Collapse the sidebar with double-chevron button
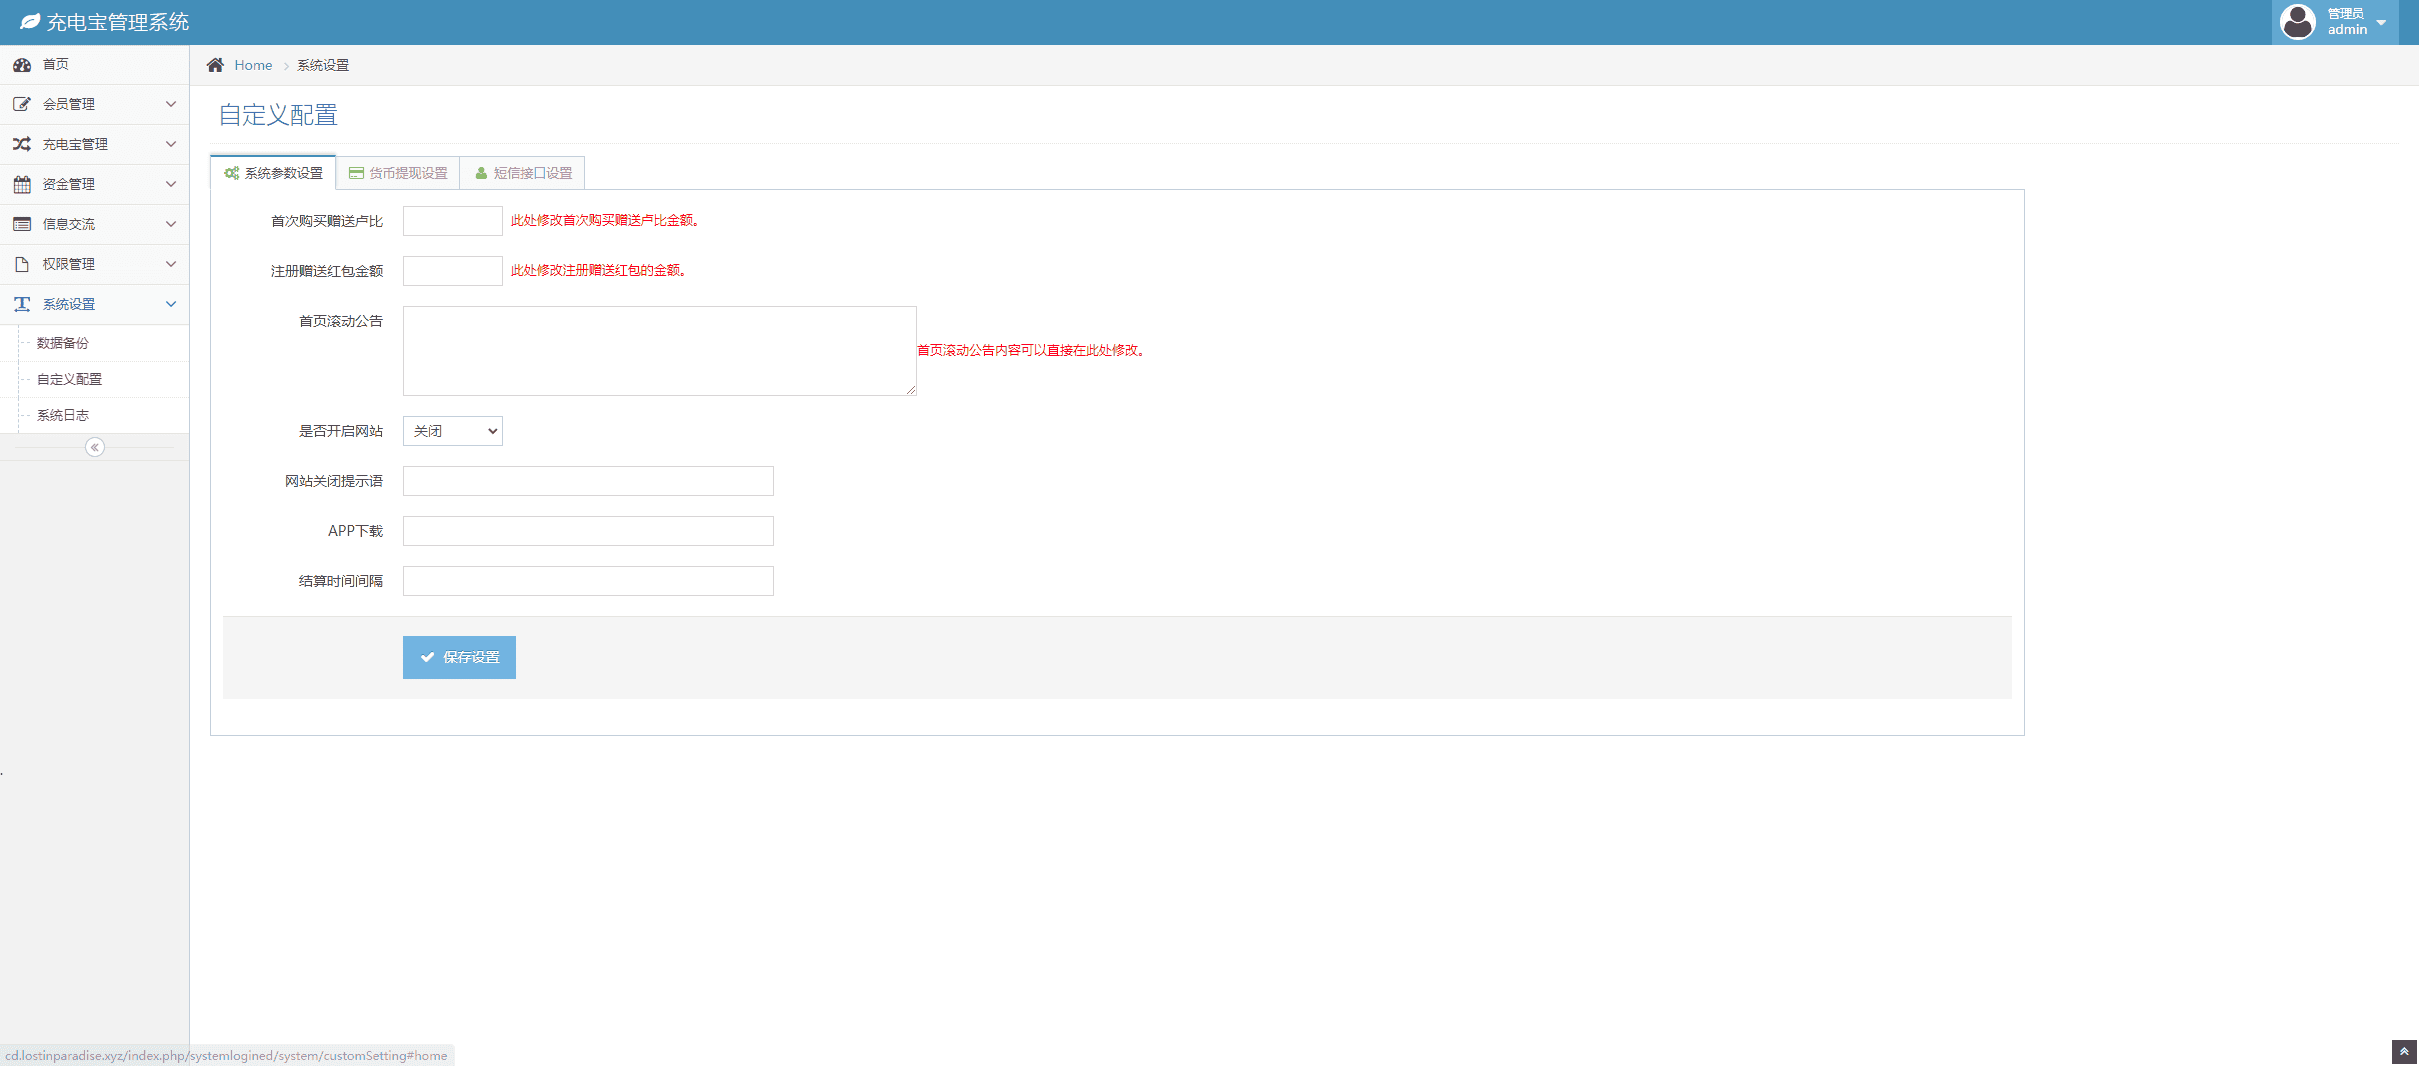 coord(95,447)
